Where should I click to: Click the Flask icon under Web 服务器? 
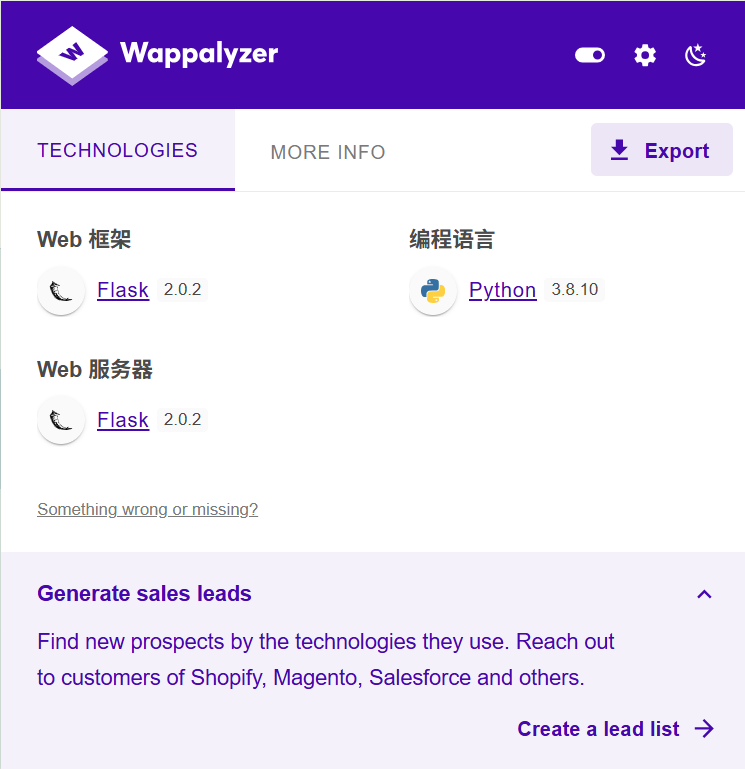(61, 420)
